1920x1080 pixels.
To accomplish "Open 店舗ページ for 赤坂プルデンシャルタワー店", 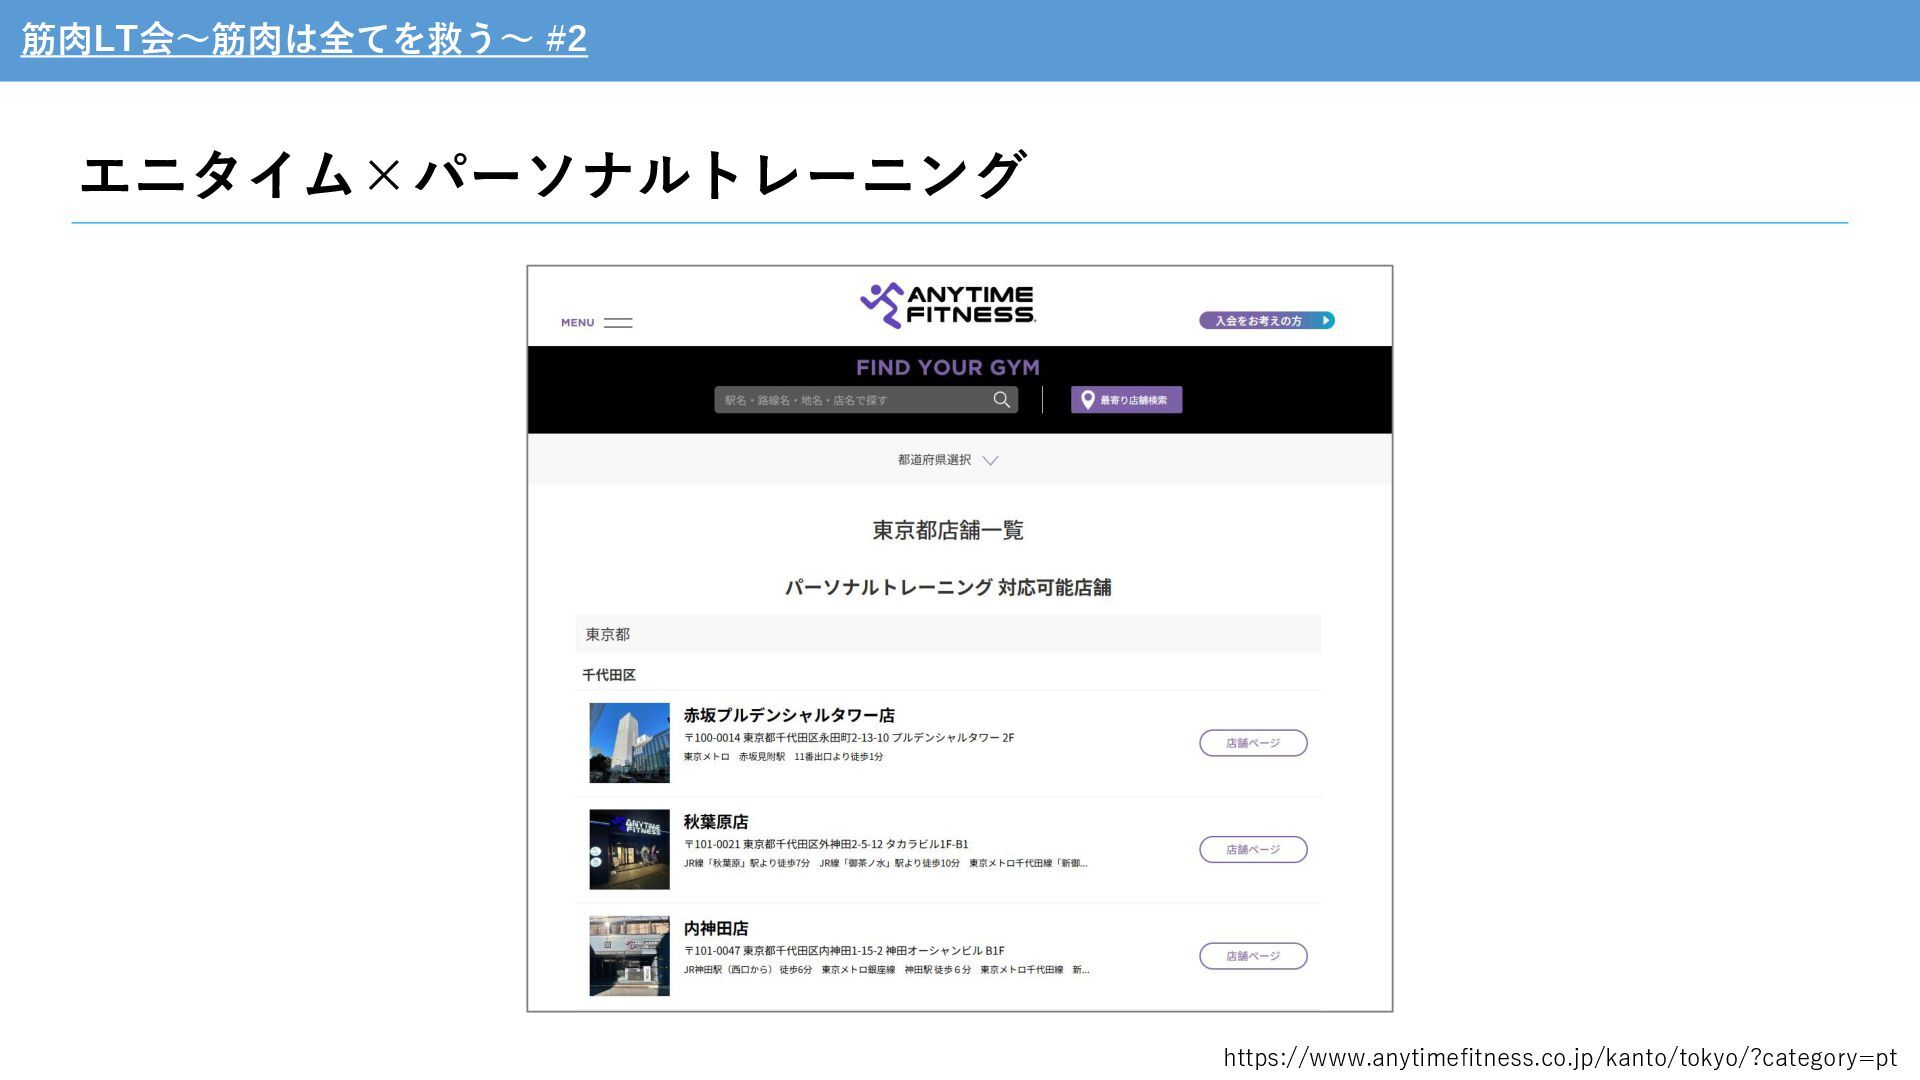I will (x=1253, y=743).
